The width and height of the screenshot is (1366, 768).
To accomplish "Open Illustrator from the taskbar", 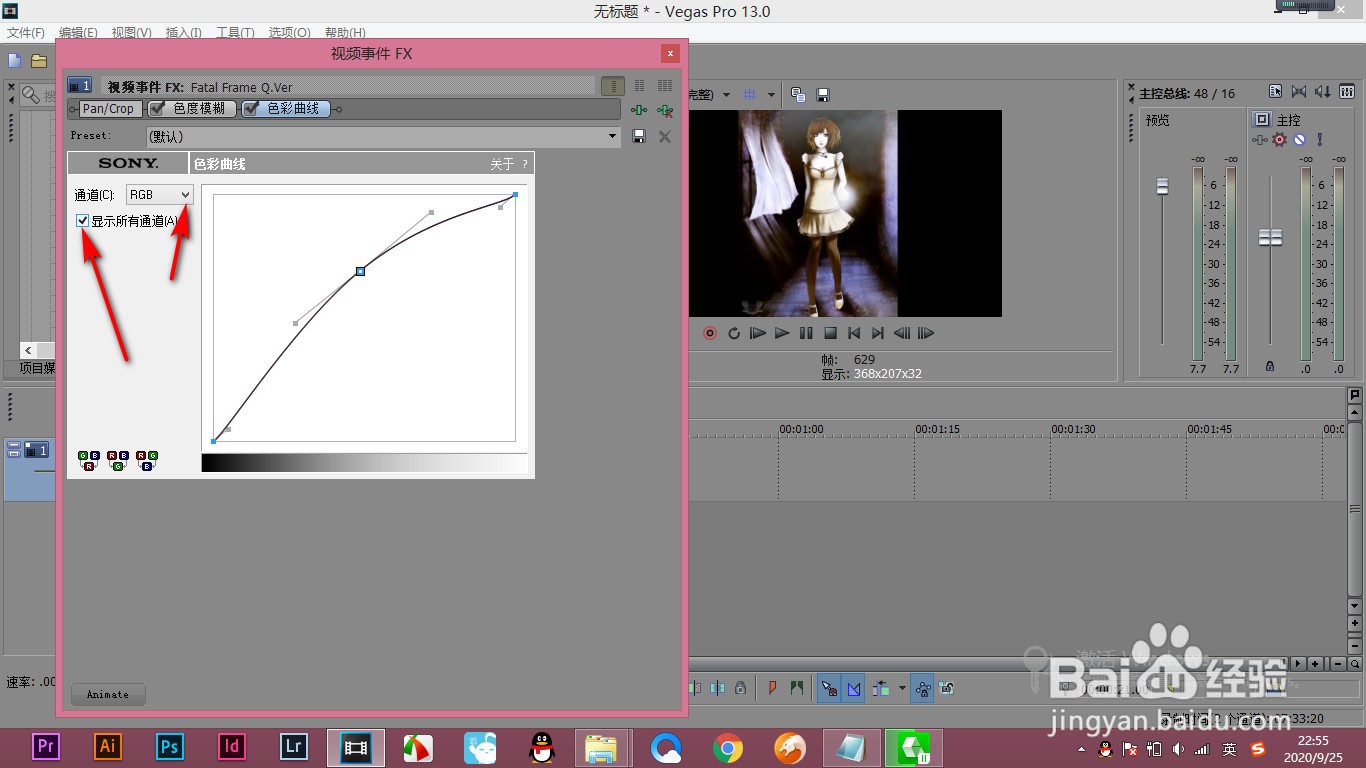I will (108, 746).
